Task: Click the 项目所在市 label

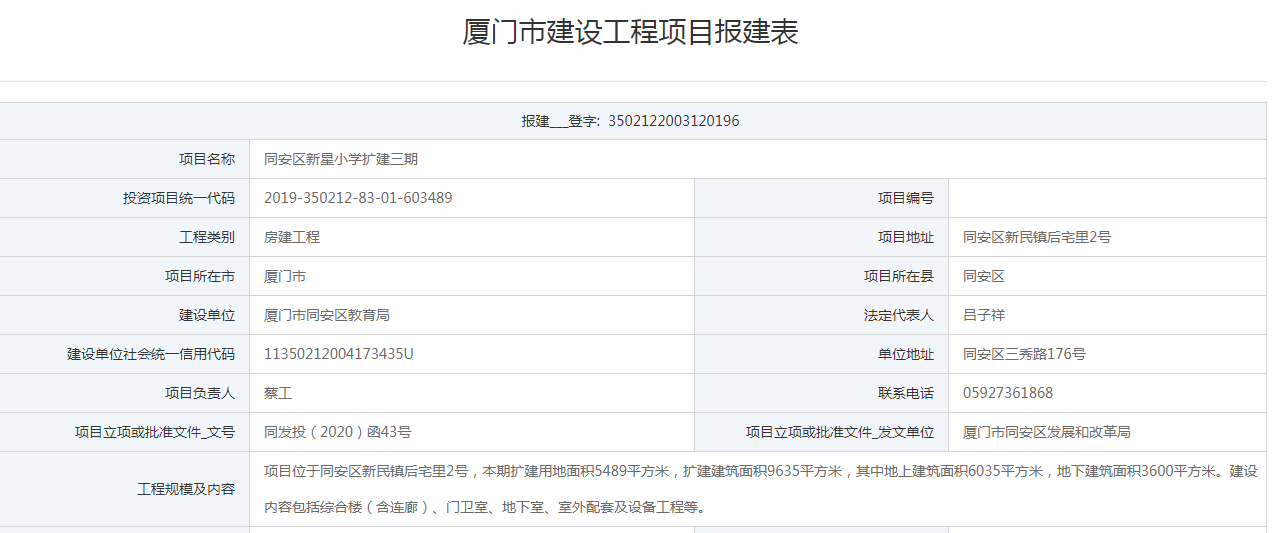Action: (x=200, y=276)
